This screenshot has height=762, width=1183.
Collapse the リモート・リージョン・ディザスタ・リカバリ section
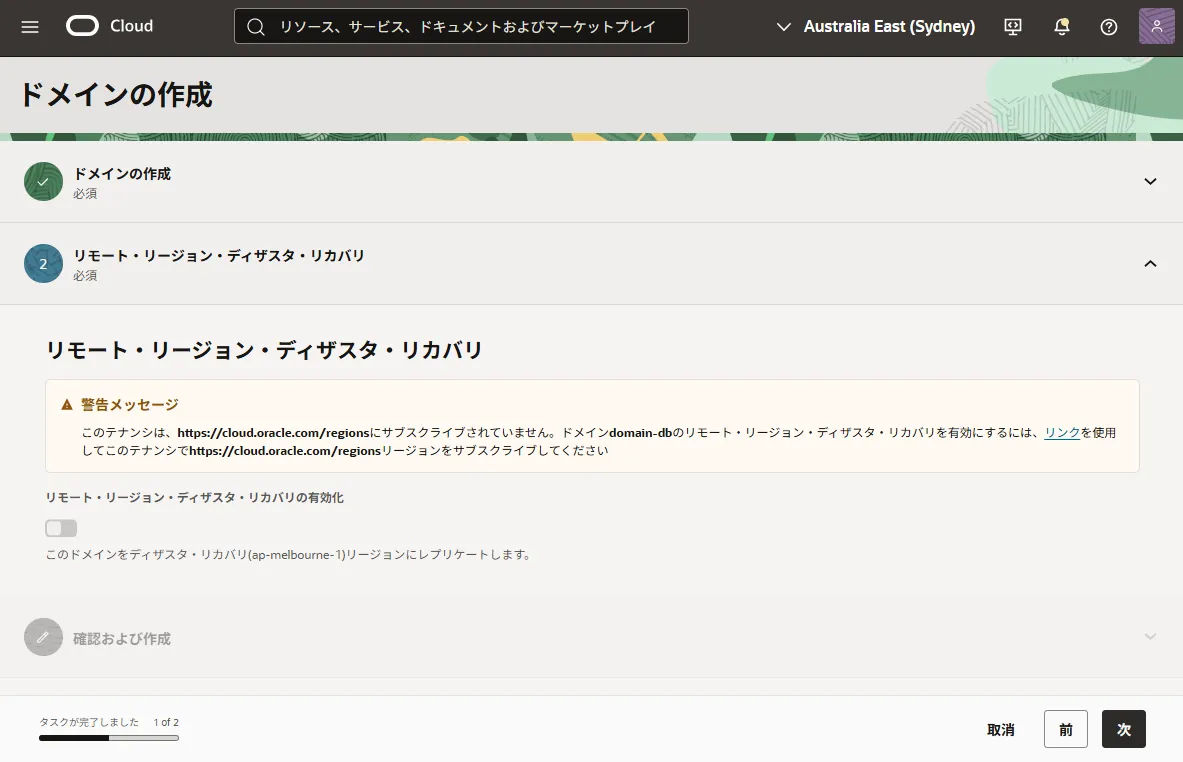(1150, 263)
